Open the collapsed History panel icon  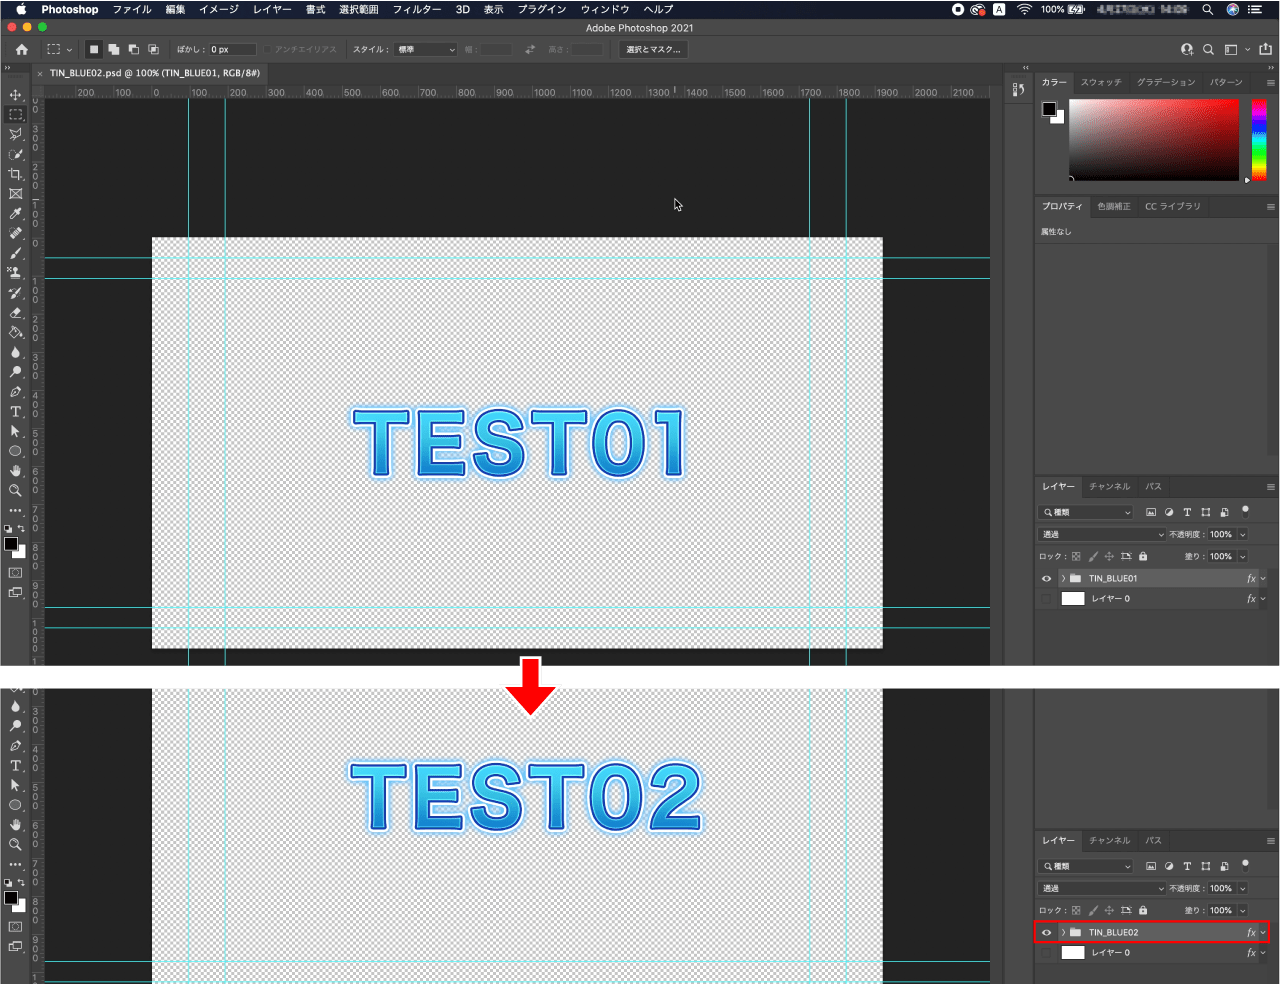[1018, 89]
